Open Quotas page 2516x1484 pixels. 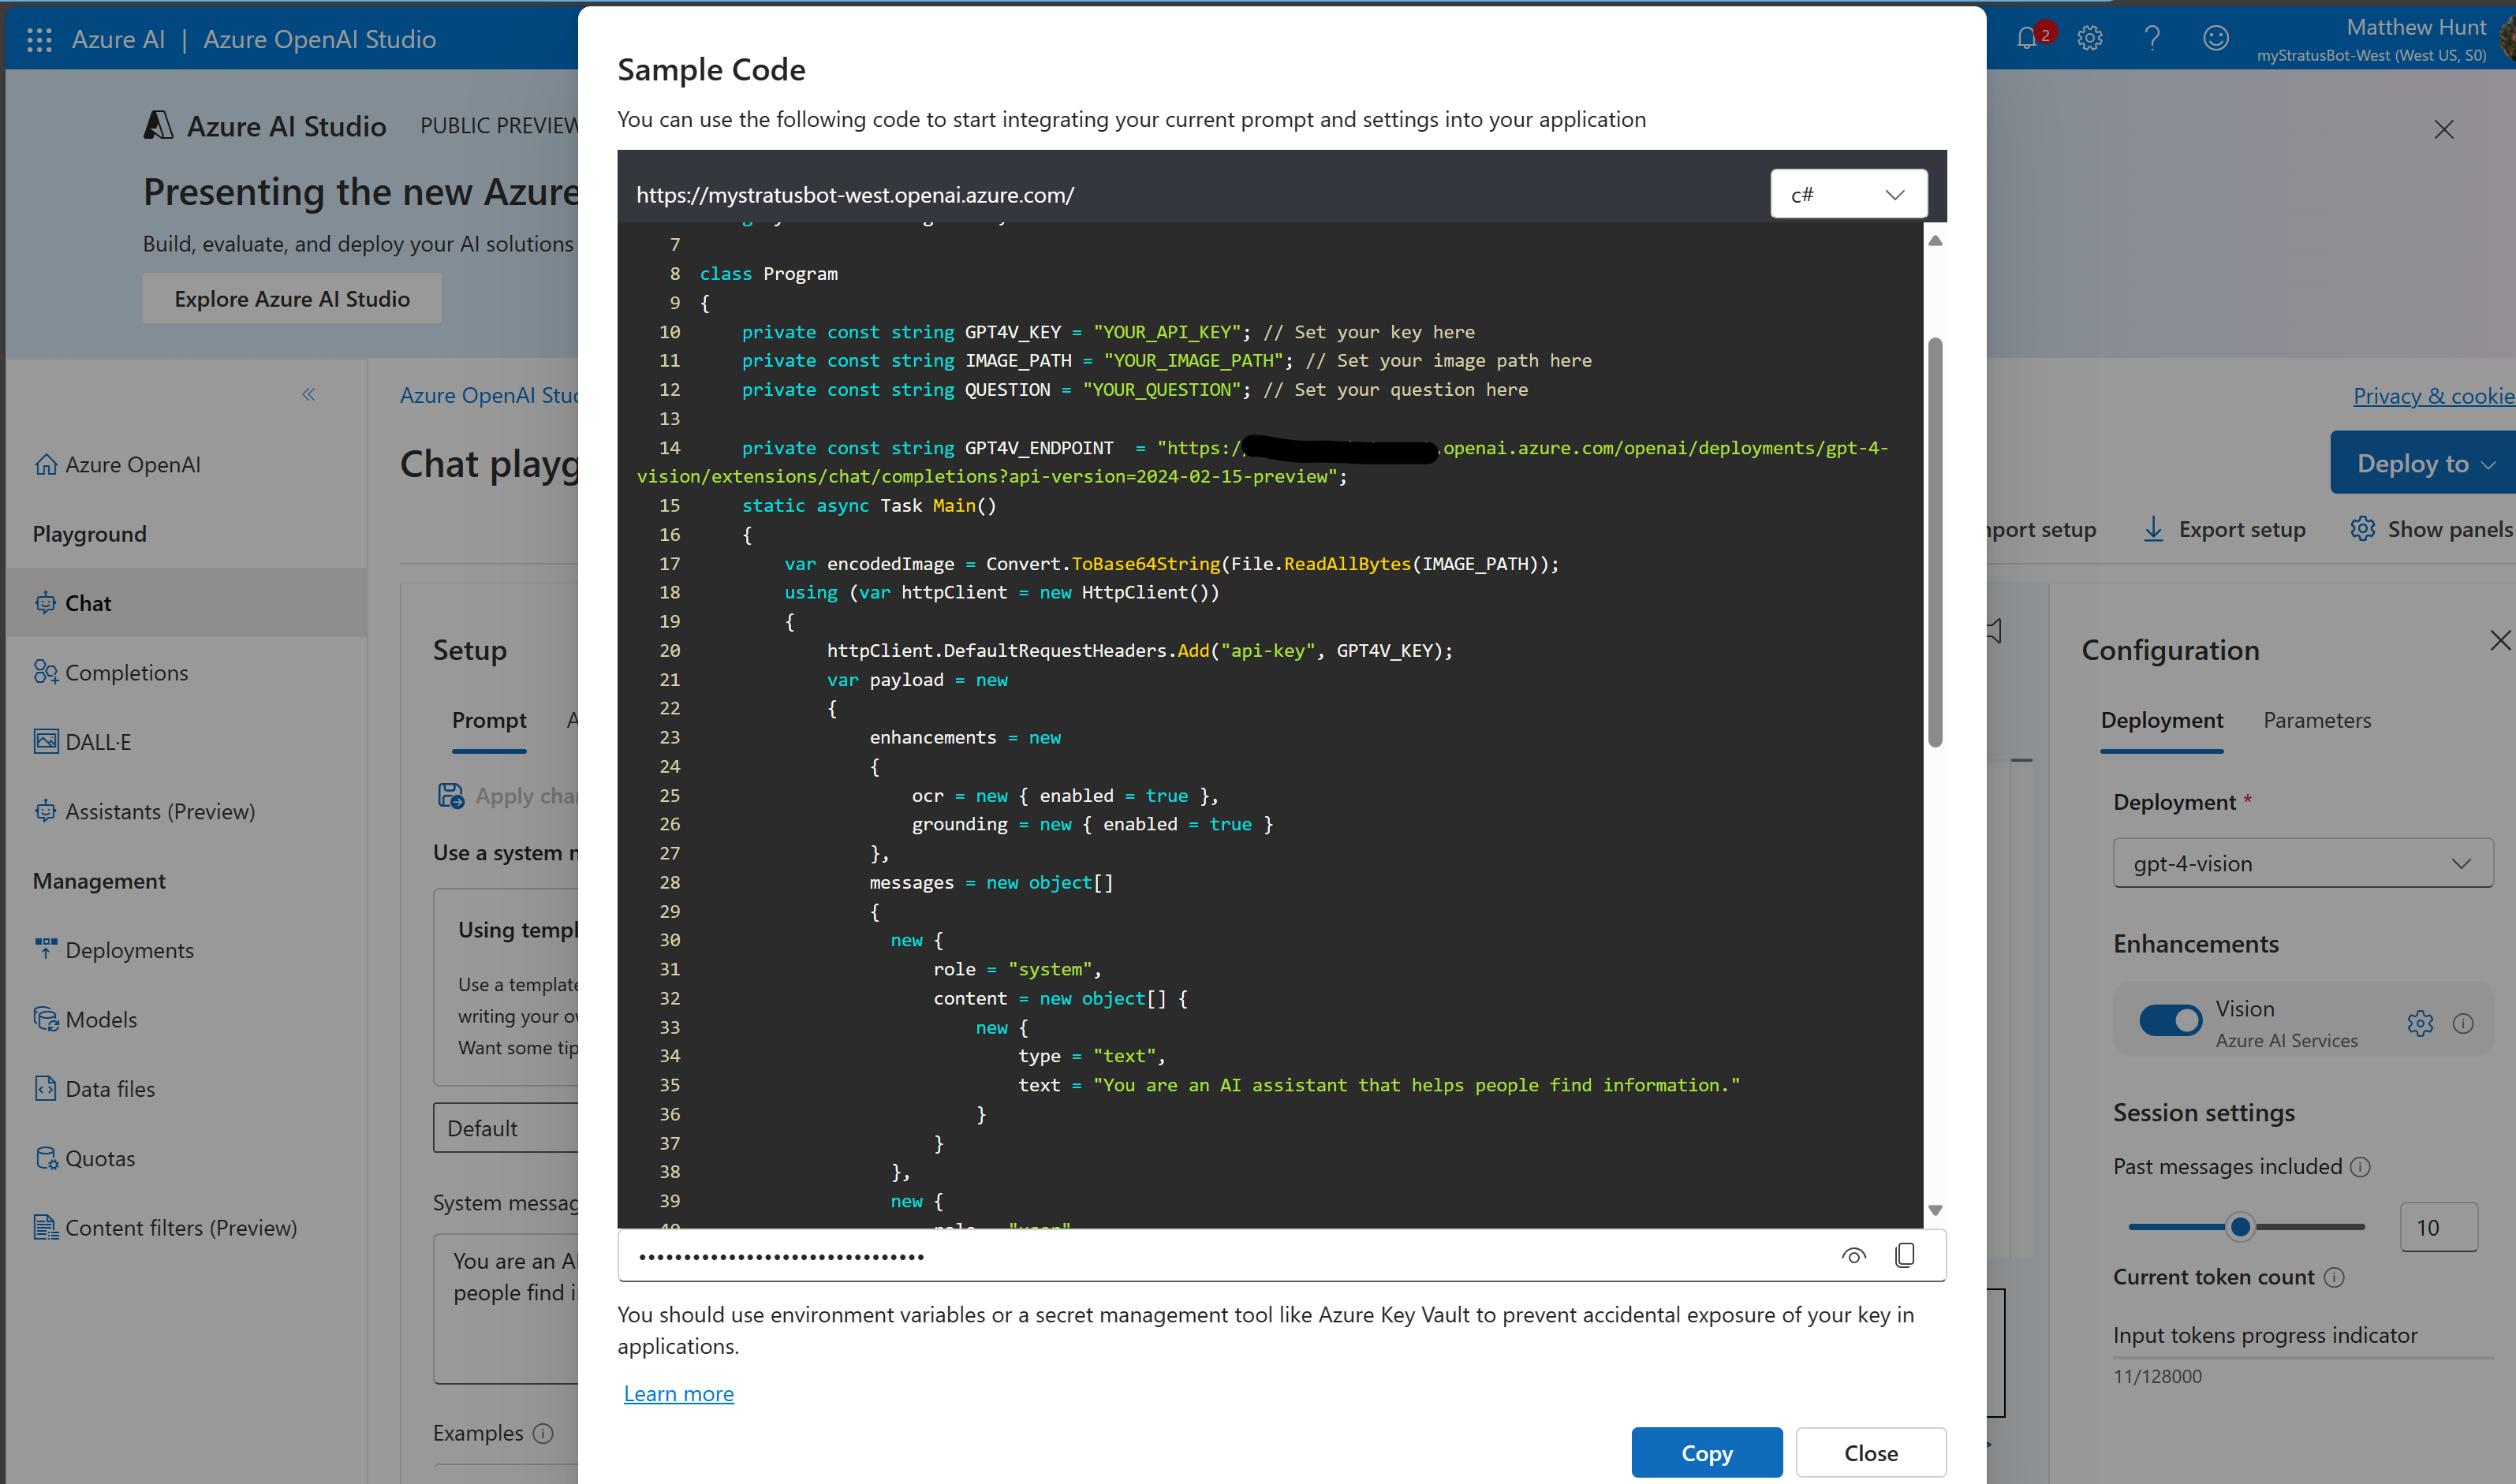[x=85, y=1158]
